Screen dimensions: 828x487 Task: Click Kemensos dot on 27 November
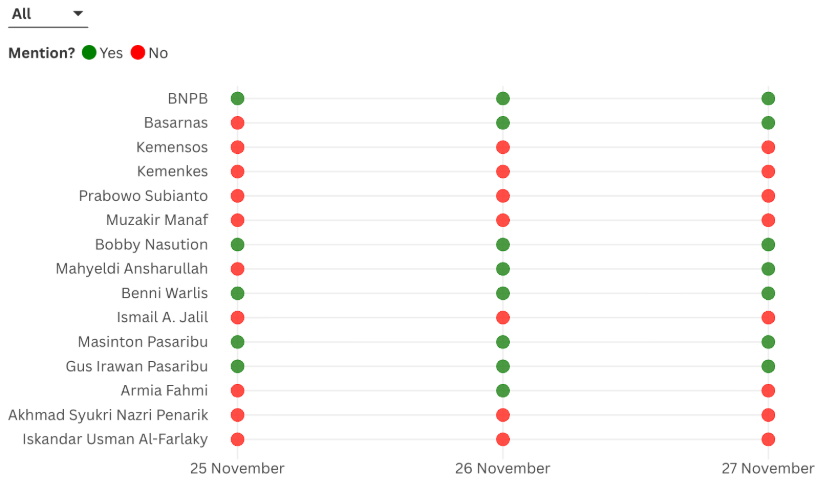coord(768,147)
